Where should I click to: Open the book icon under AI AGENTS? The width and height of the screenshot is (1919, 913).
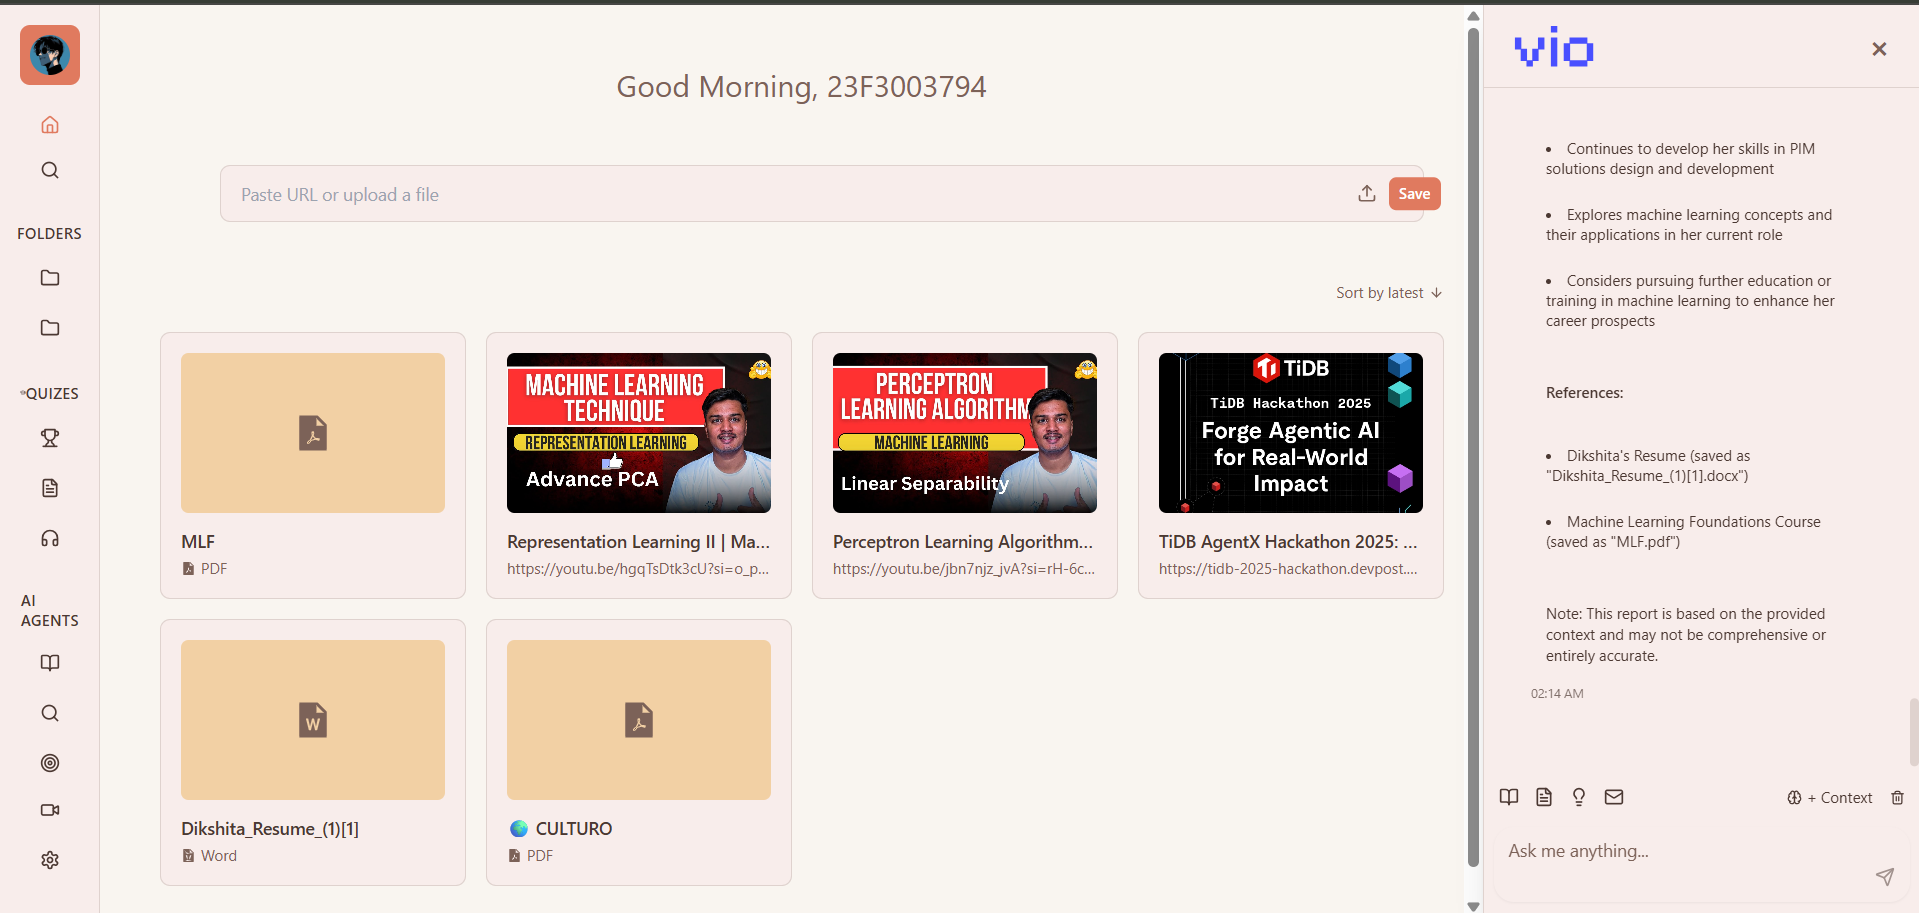[50, 663]
